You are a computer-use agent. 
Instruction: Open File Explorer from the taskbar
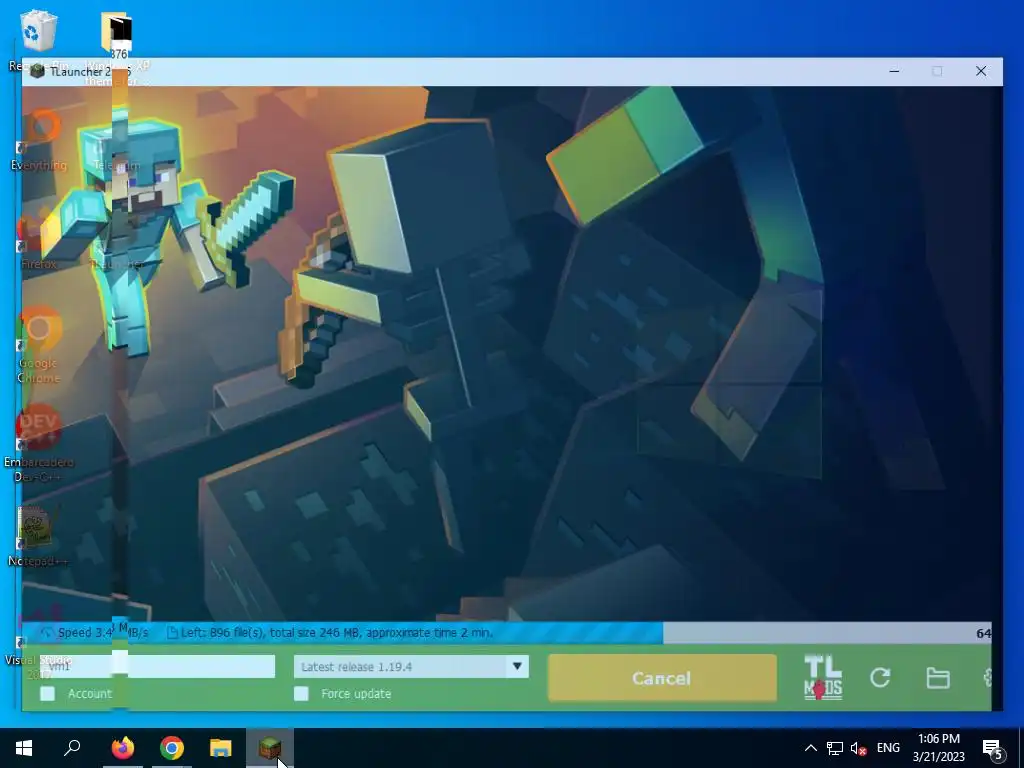pyautogui.click(x=221, y=748)
